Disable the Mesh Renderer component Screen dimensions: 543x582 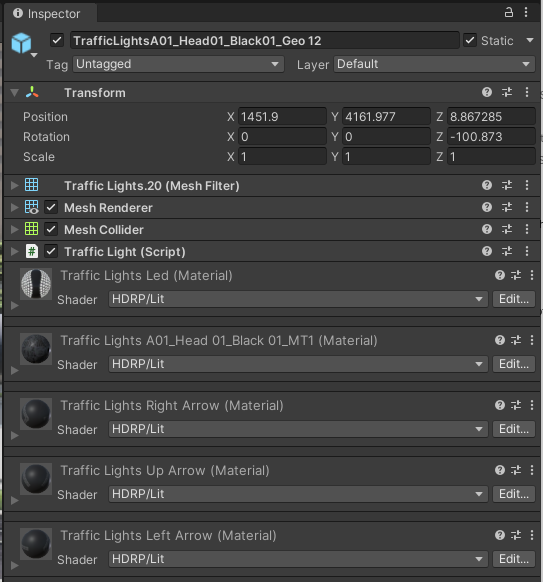[51, 207]
